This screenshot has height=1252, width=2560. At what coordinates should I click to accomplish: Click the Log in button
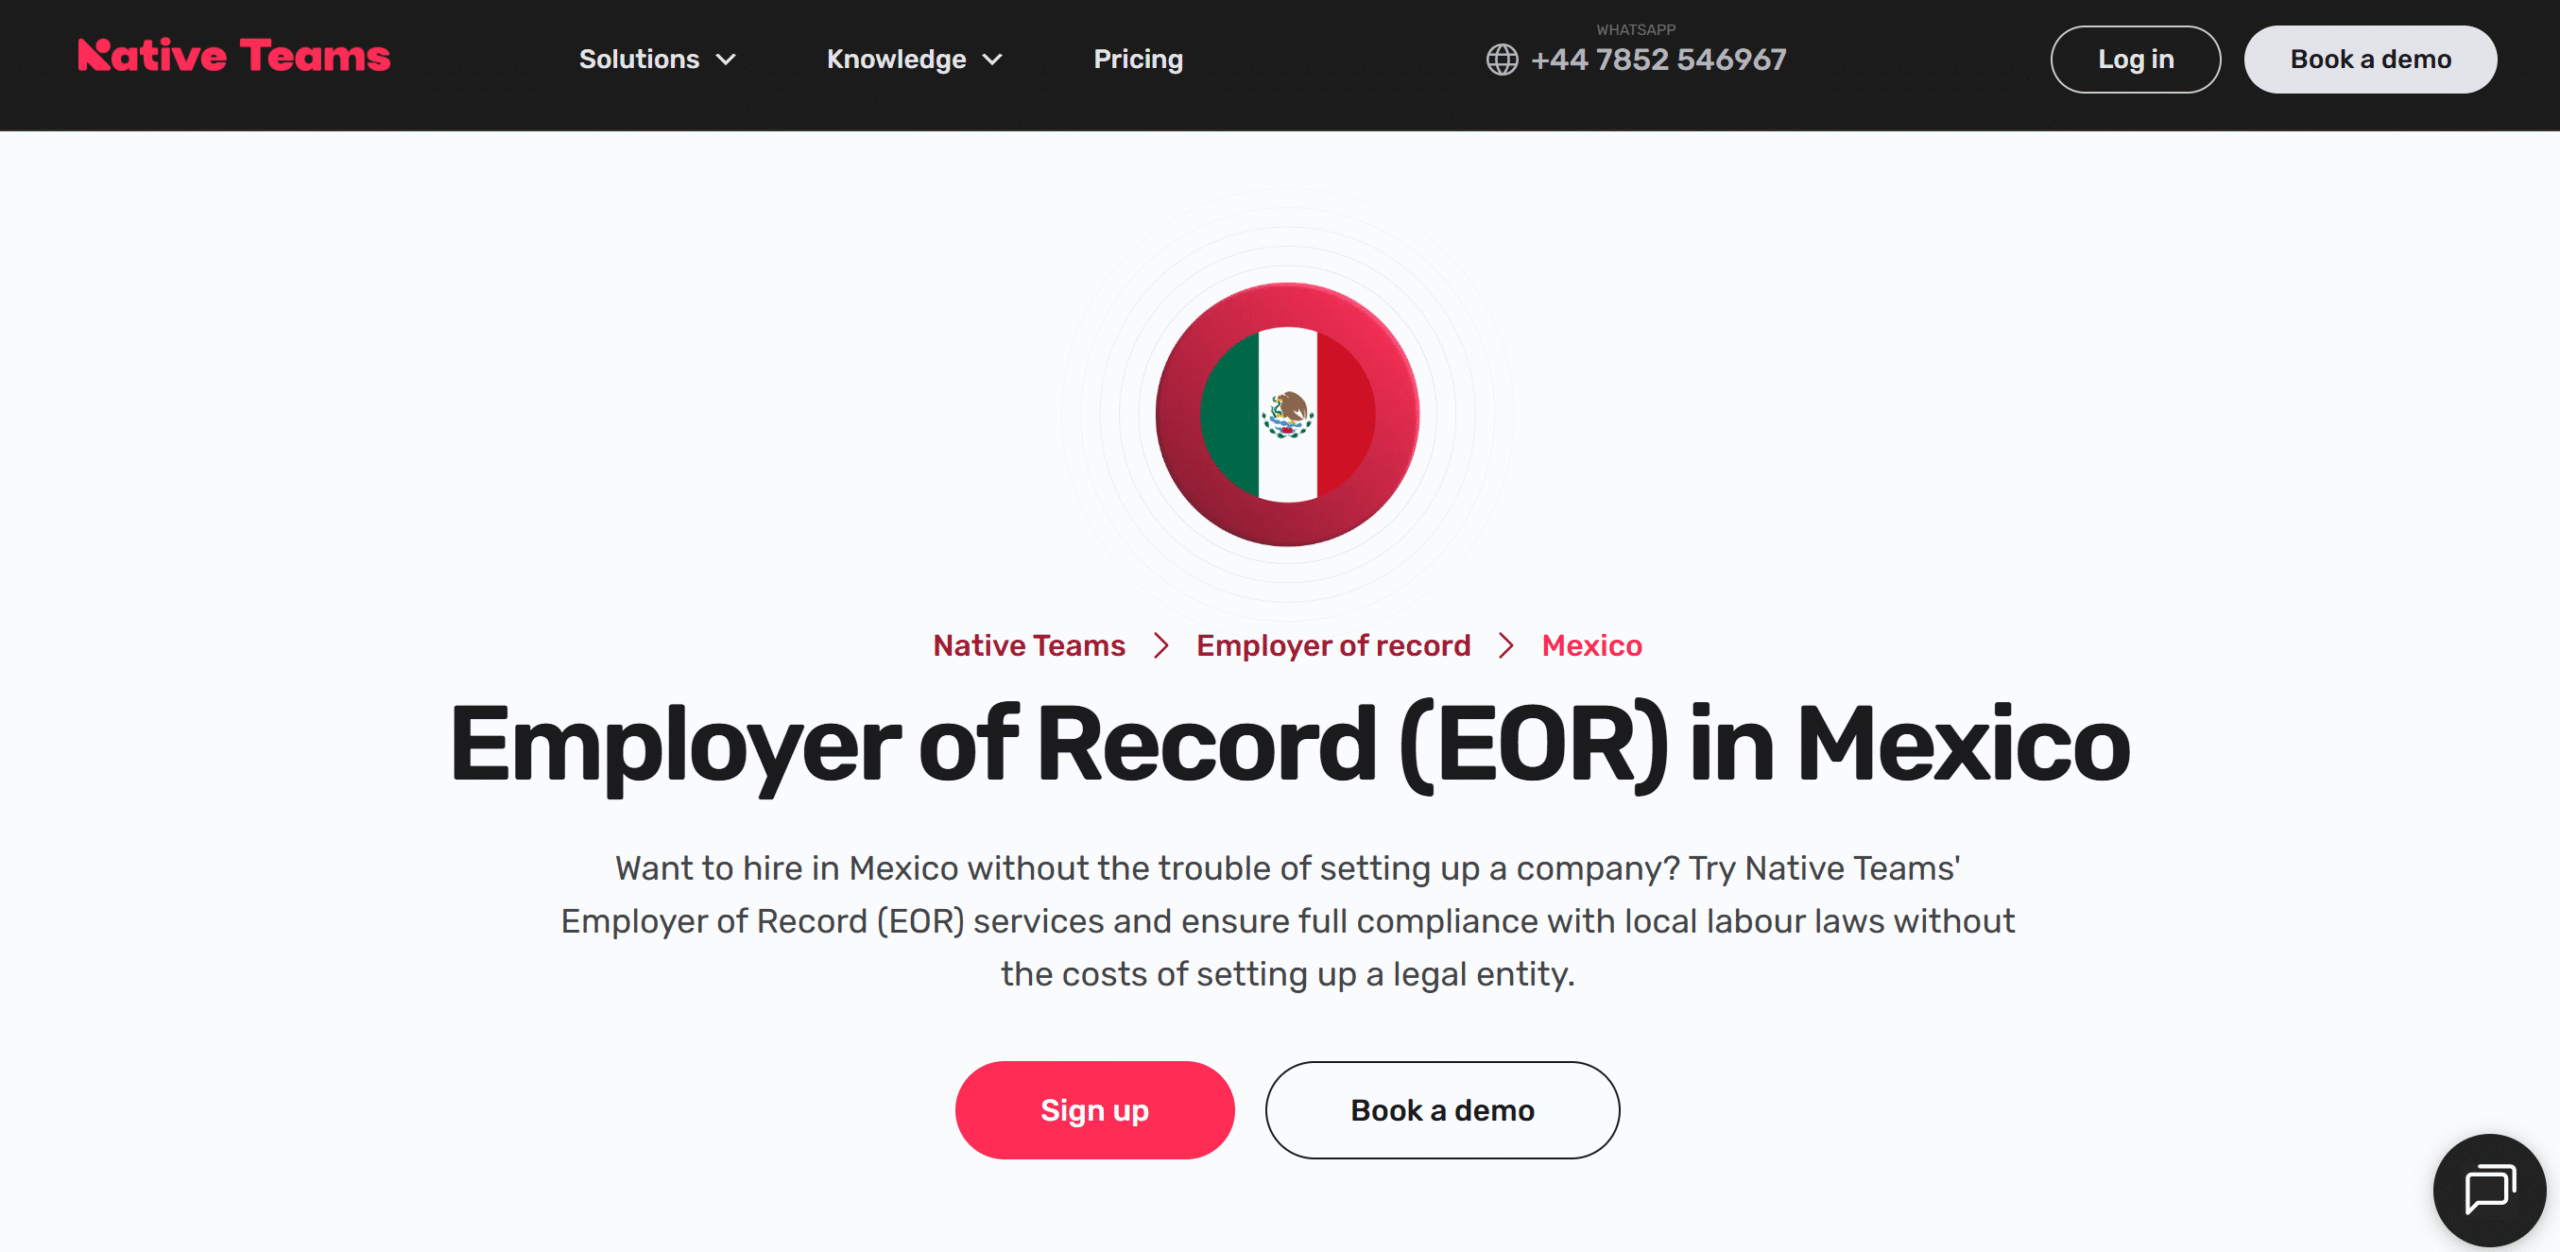click(2135, 59)
